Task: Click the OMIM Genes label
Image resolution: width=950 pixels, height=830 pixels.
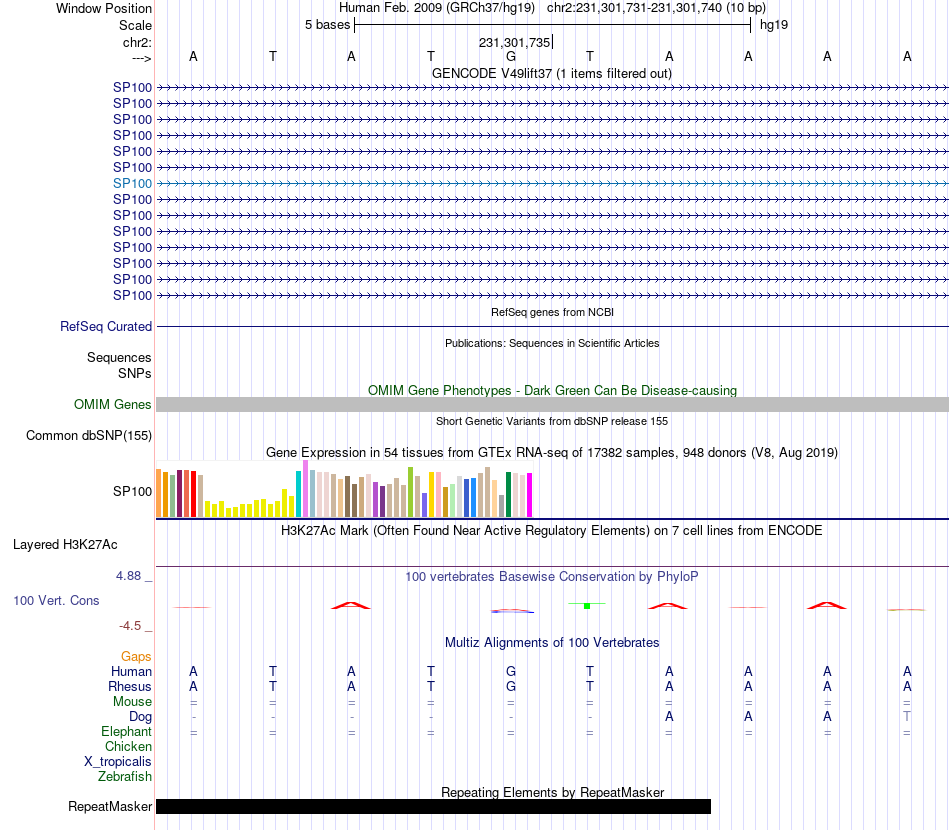Action: (112, 404)
